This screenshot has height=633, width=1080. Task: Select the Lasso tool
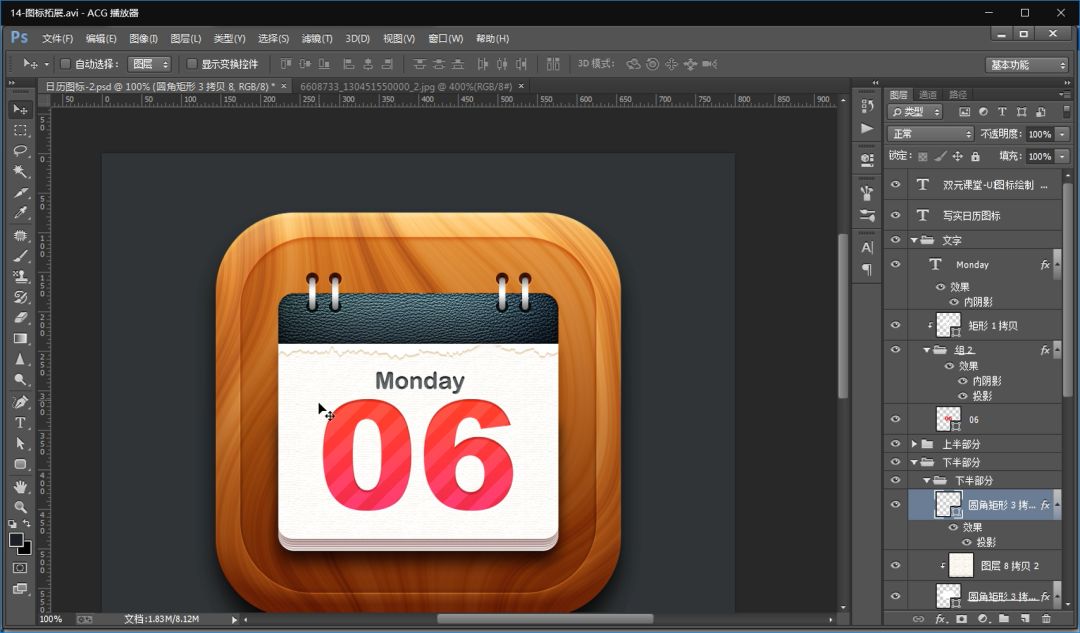pos(20,151)
